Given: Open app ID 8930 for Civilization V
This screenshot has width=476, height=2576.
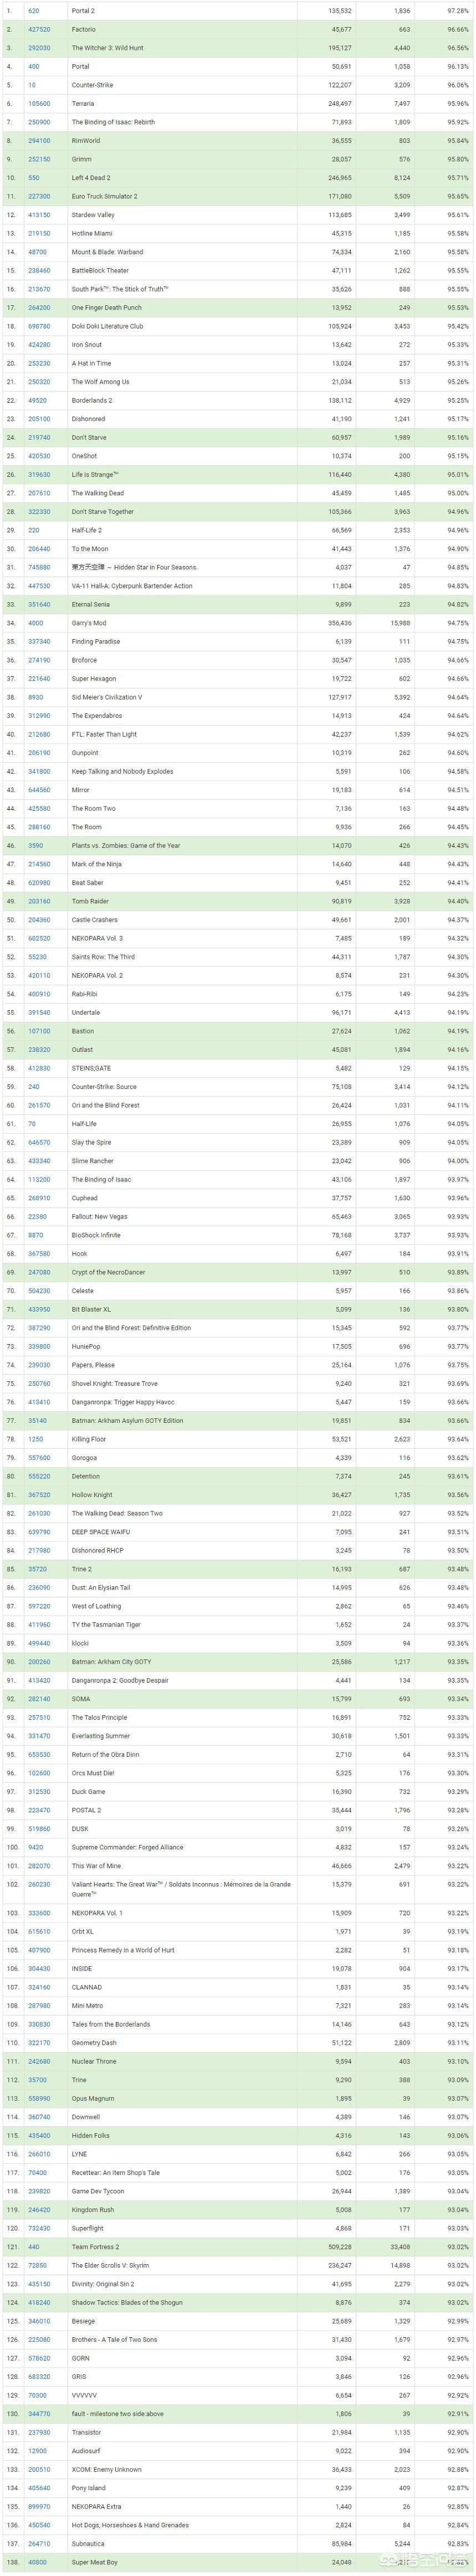Looking at the screenshot, I should tap(35, 697).
